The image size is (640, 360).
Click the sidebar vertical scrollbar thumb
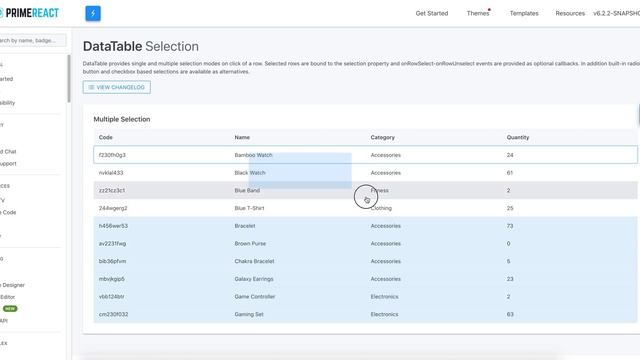[x=69, y=79]
